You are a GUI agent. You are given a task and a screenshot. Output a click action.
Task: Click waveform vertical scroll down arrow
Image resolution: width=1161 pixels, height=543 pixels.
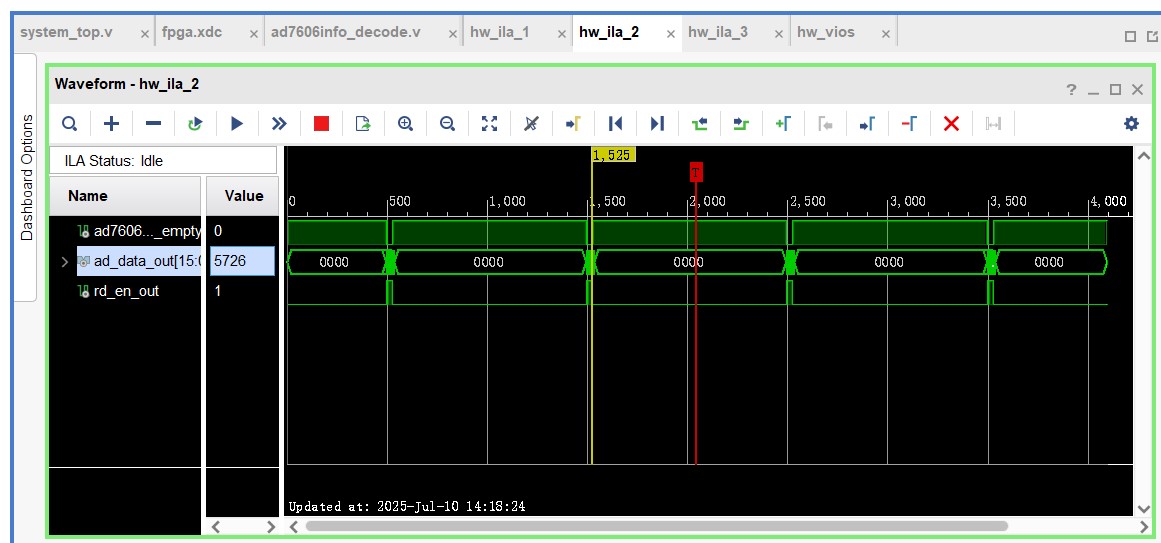point(1143,507)
